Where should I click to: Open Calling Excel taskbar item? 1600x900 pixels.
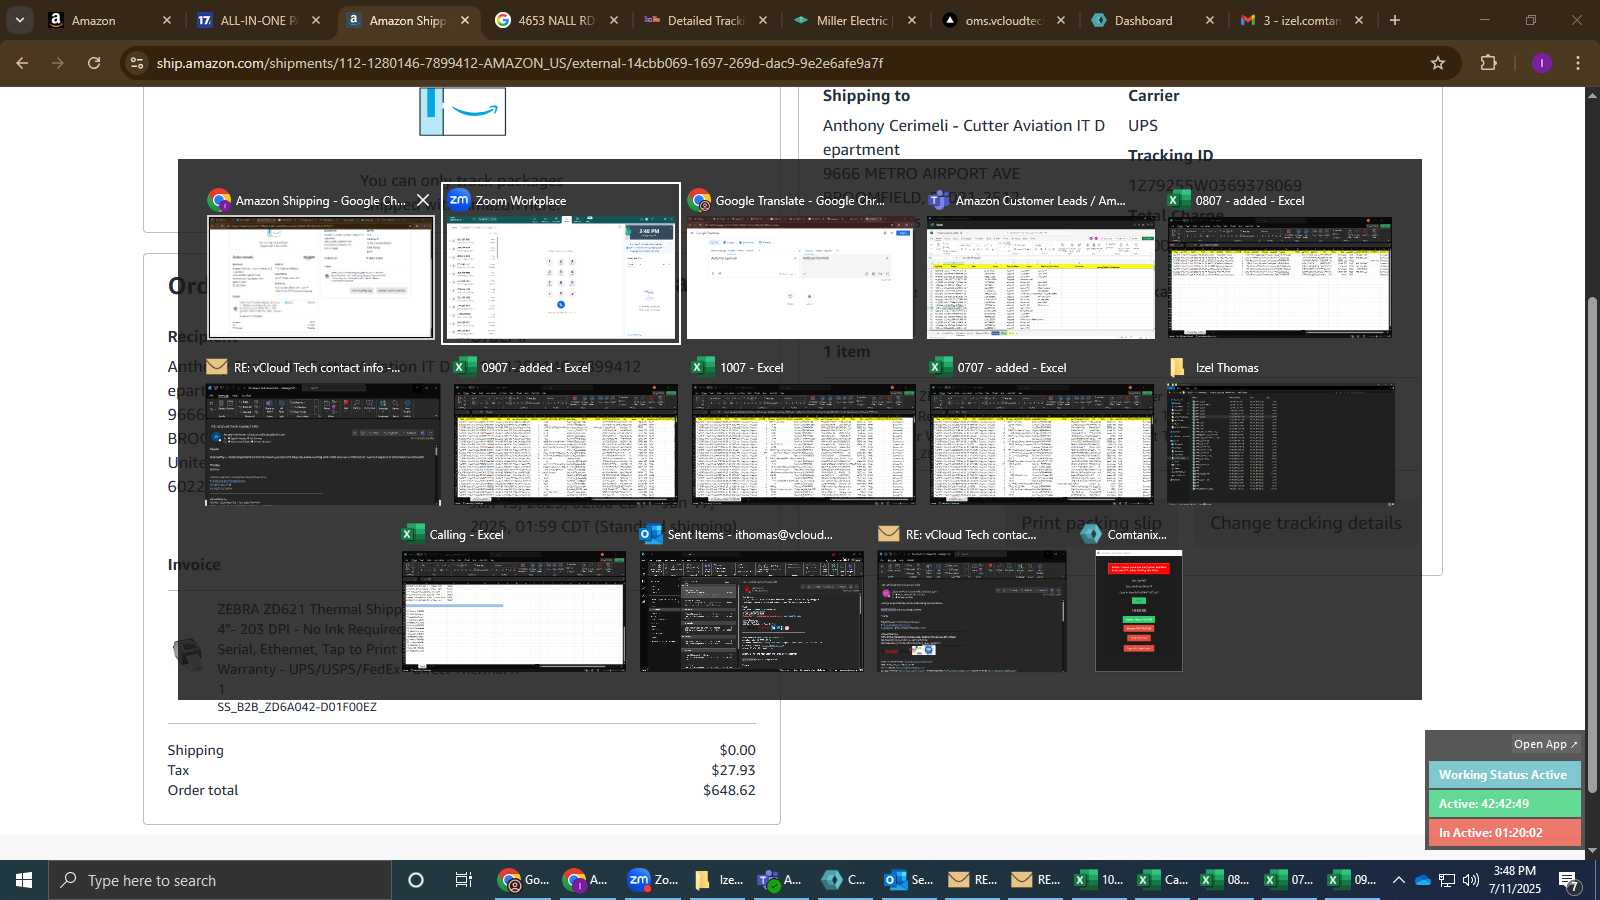1164,880
